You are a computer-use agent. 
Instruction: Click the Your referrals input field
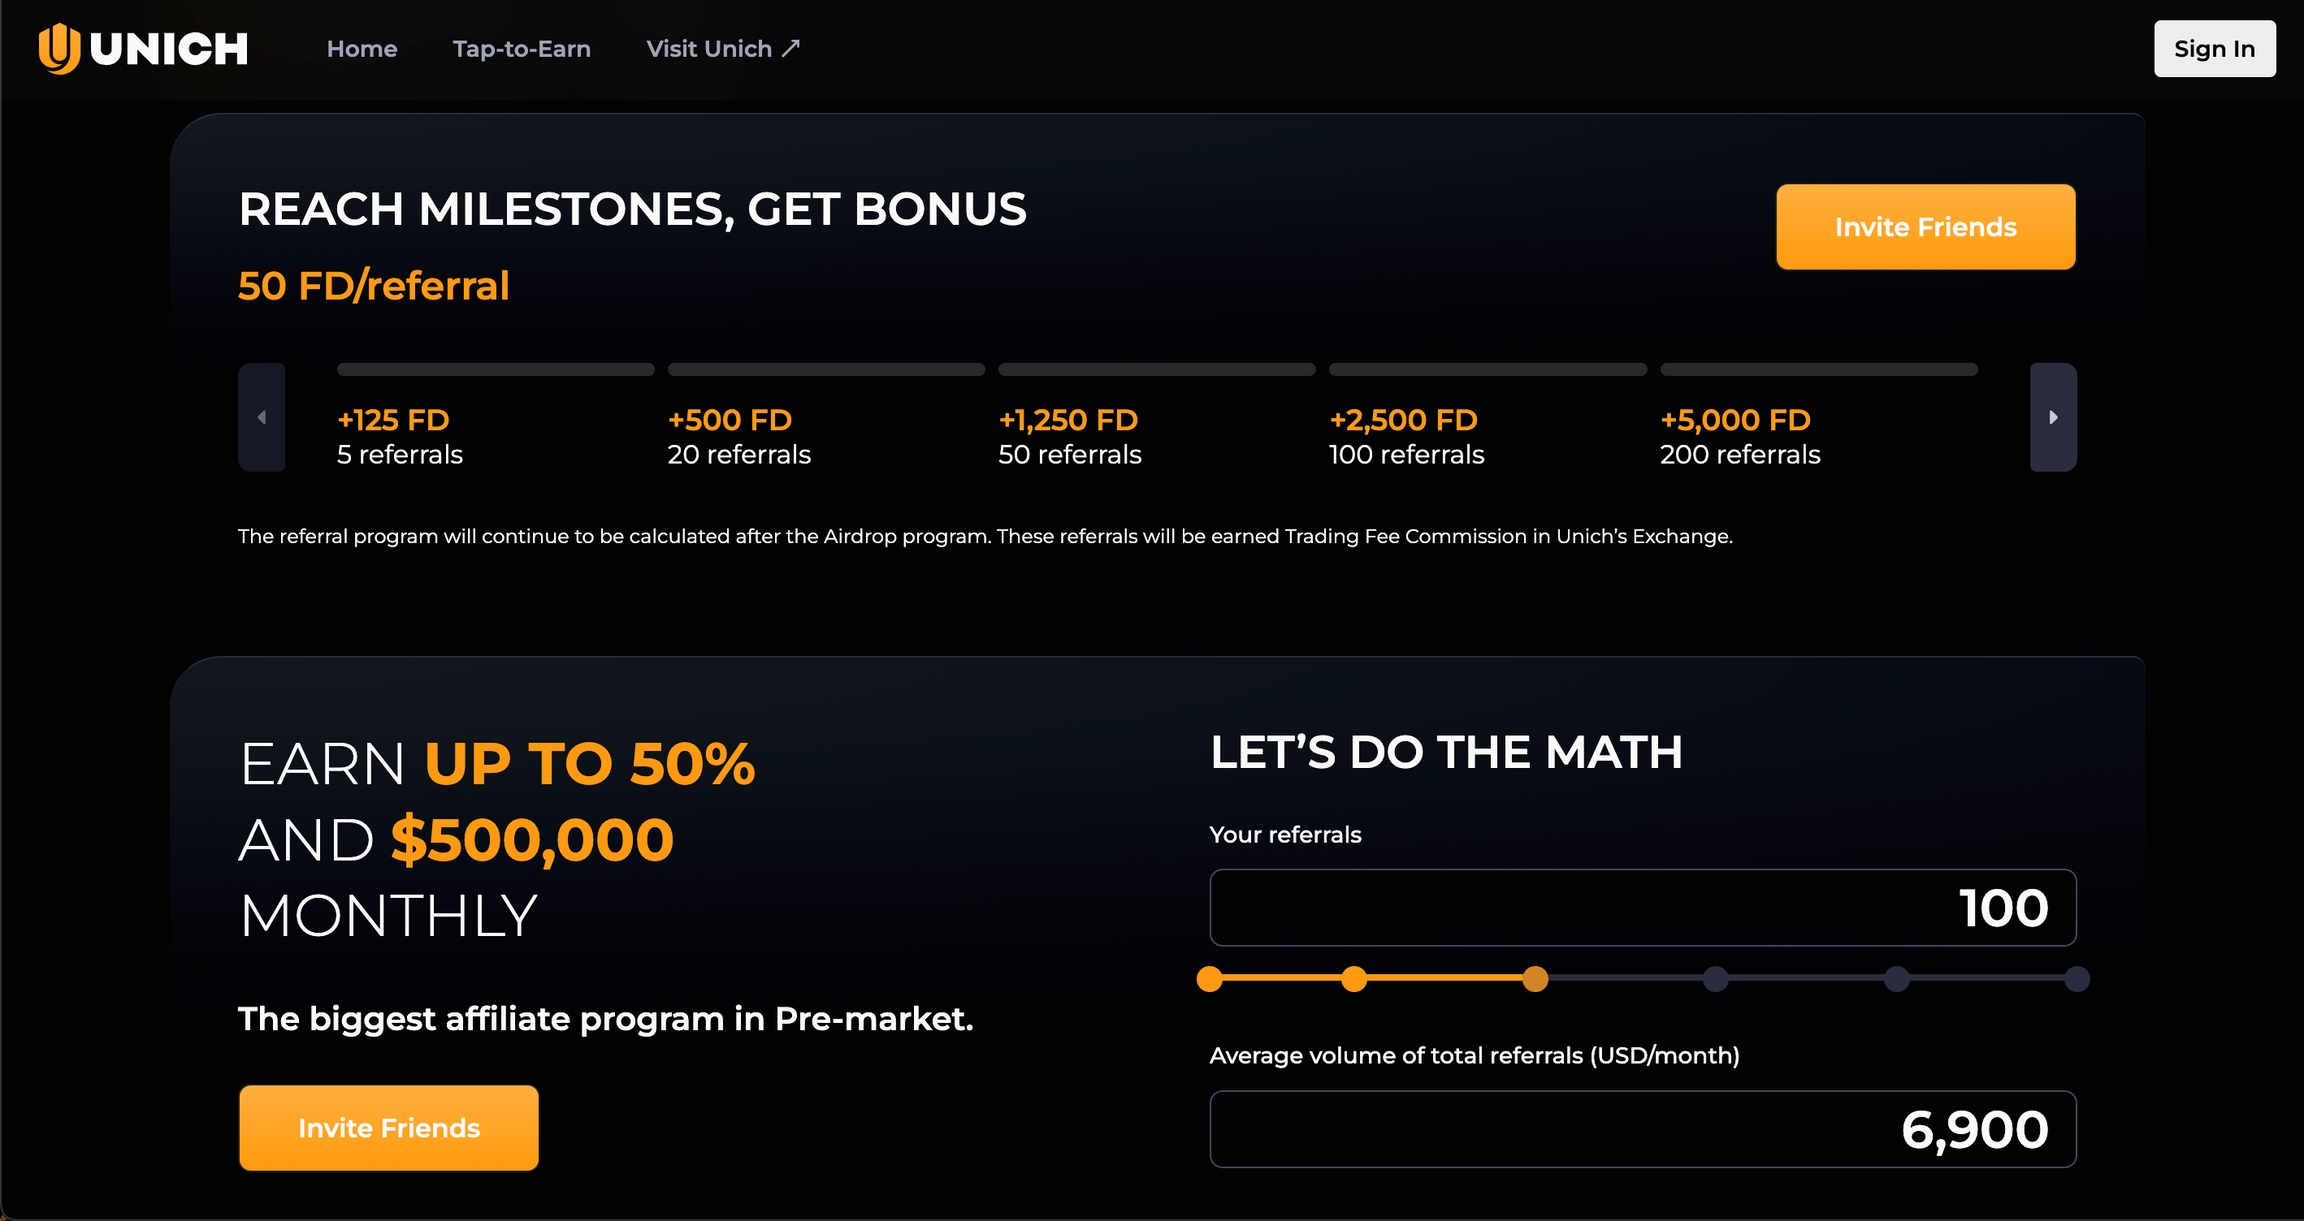[x=1642, y=908]
